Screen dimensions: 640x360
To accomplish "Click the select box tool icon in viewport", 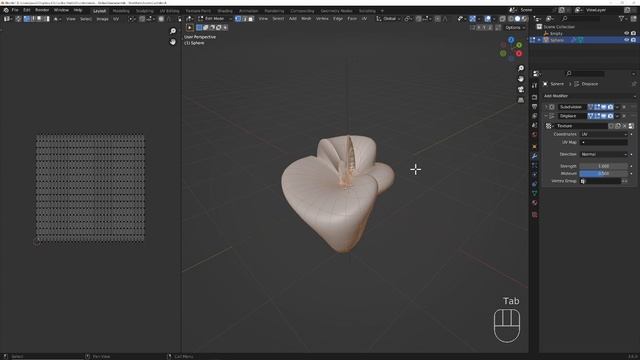I will tap(190, 28).
